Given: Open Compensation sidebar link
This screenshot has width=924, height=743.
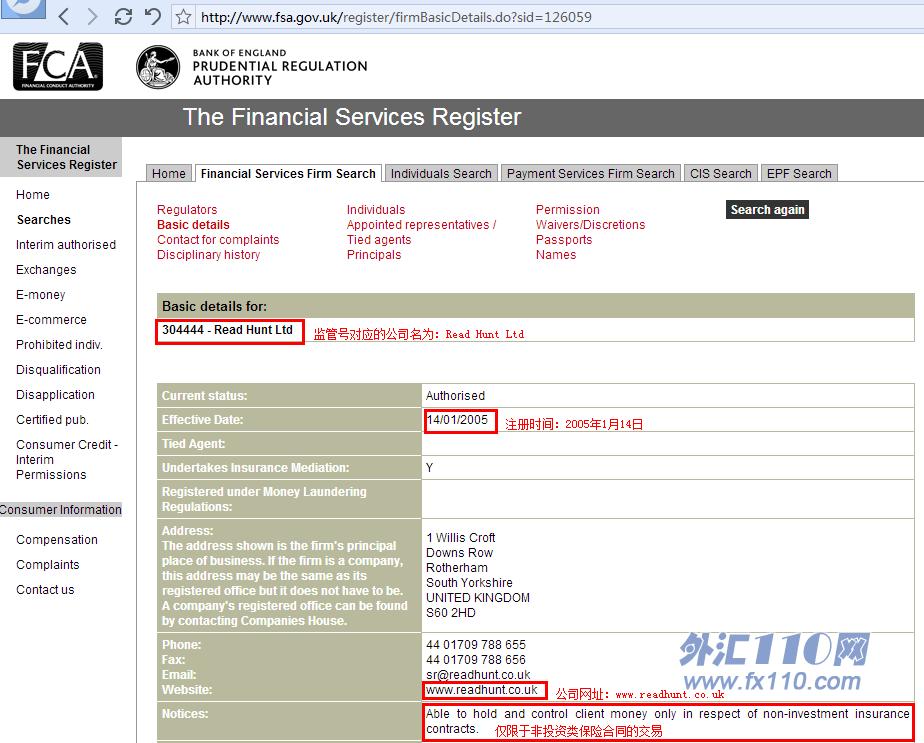Looking at the screenshot, I should point(57,540).
